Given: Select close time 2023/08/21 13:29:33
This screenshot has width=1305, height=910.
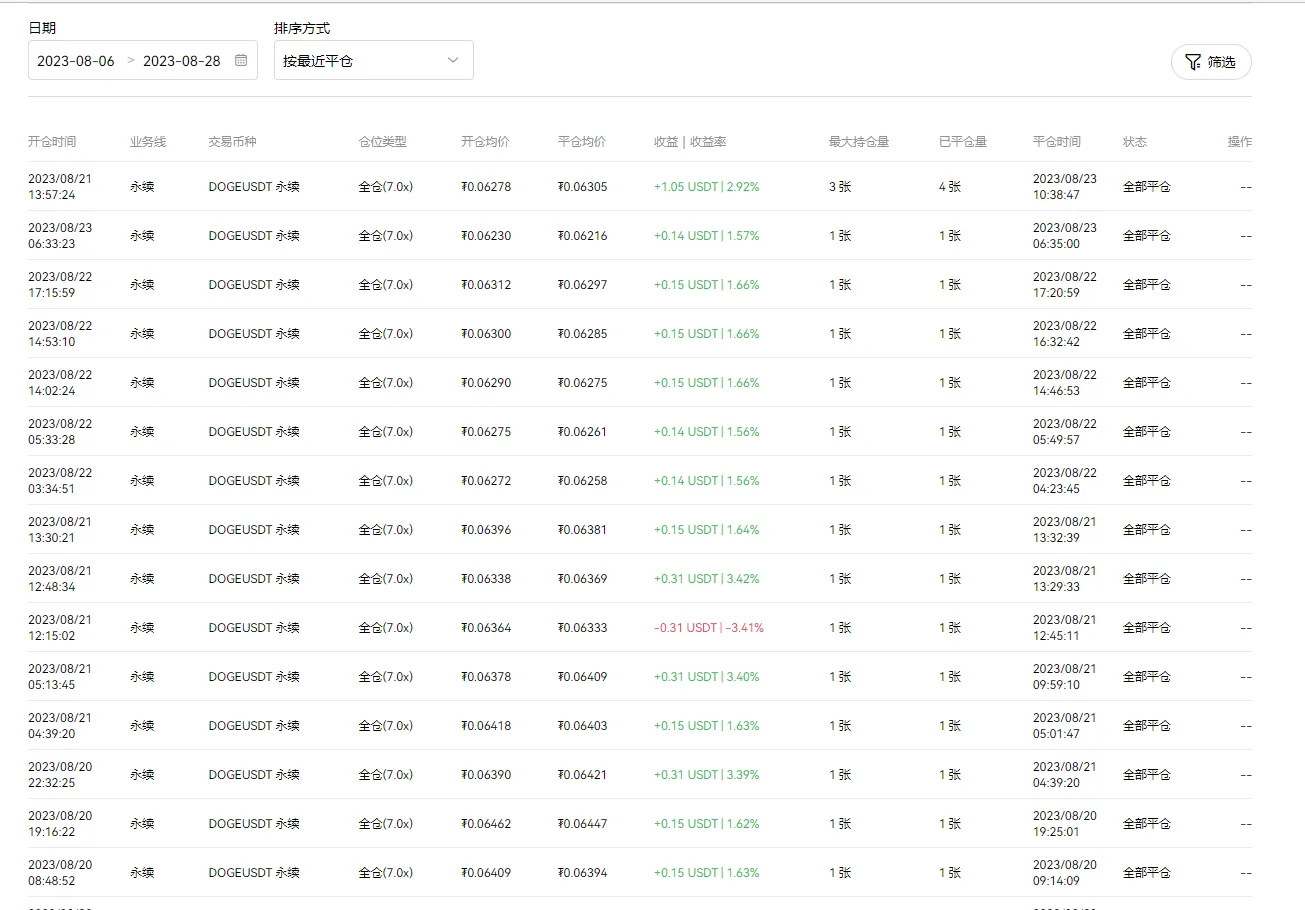Looking at the screenshot, I should coord(1065,579).
